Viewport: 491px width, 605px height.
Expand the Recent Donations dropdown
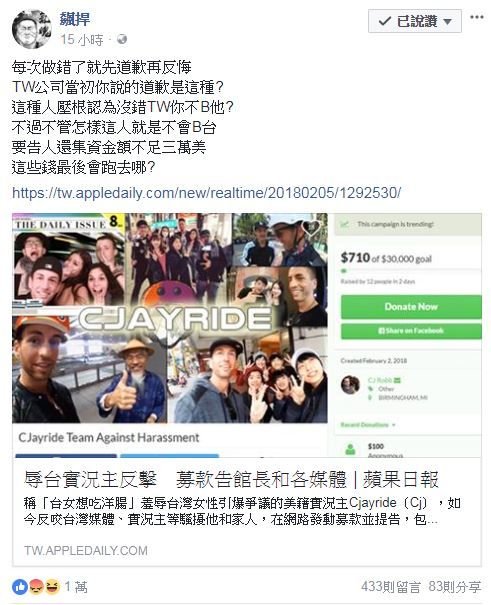(x=368, y=425)
